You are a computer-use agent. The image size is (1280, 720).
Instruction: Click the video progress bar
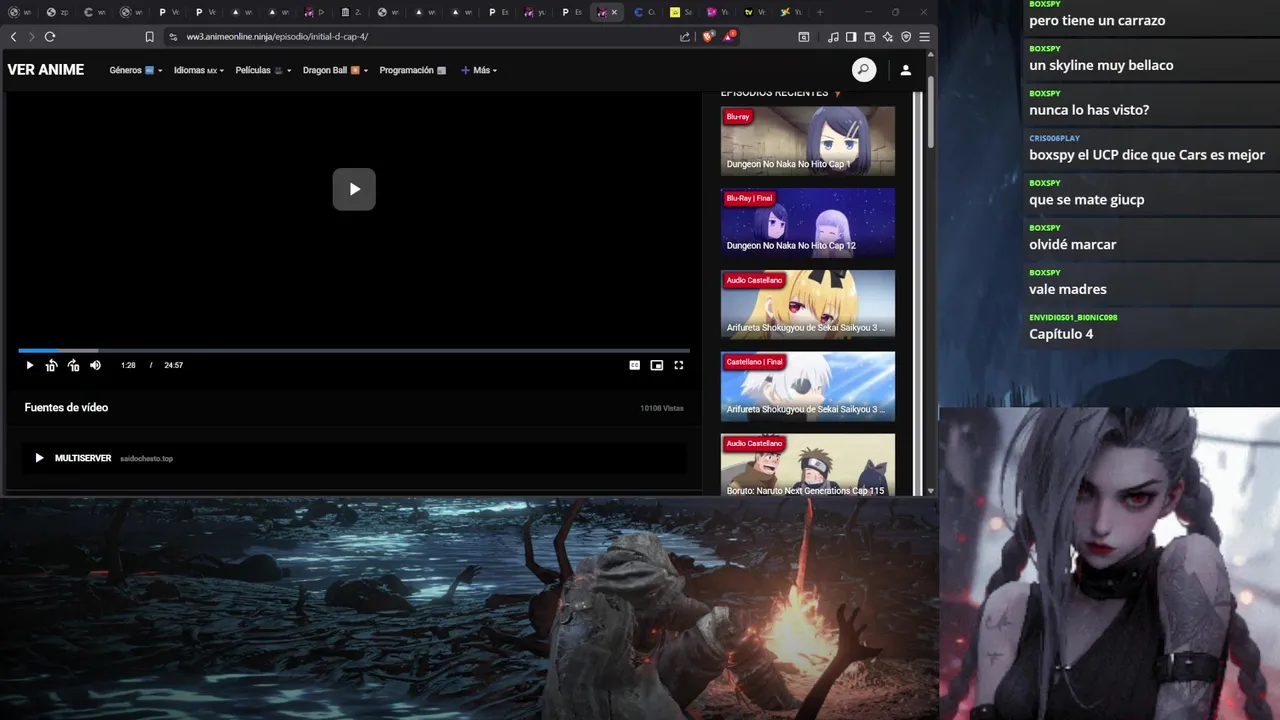[x=354, y=351]
